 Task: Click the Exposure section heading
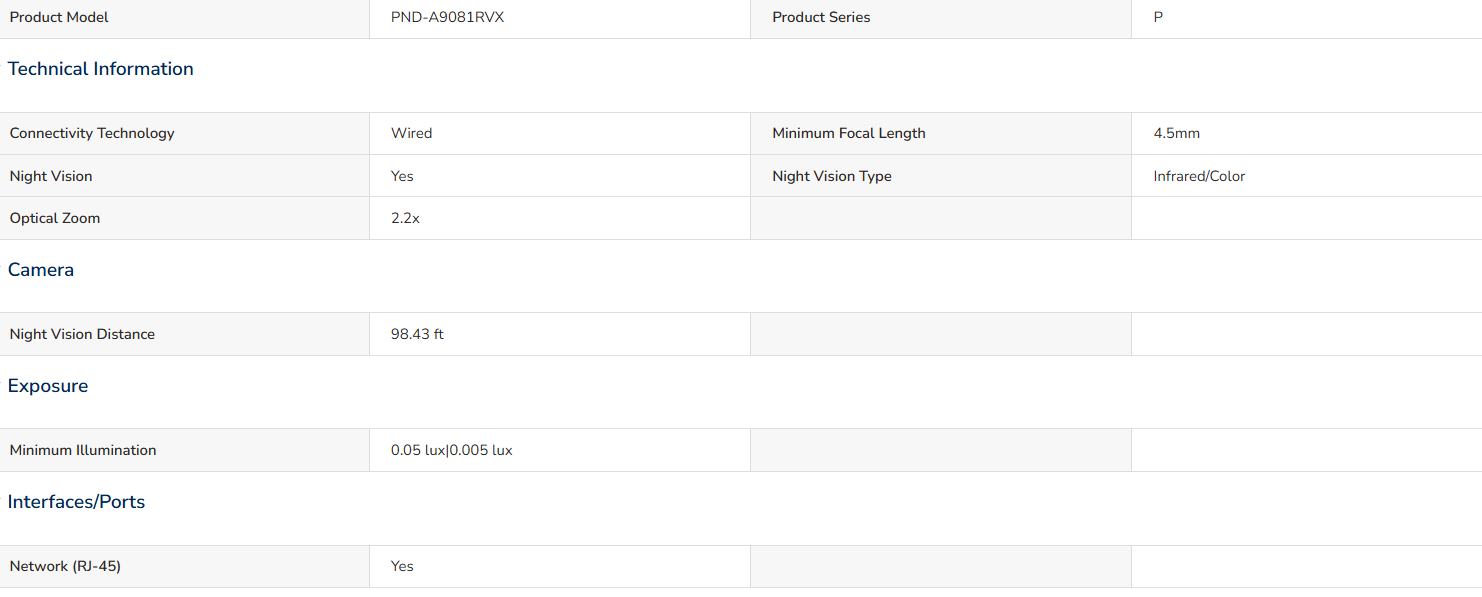coord(48,386)
